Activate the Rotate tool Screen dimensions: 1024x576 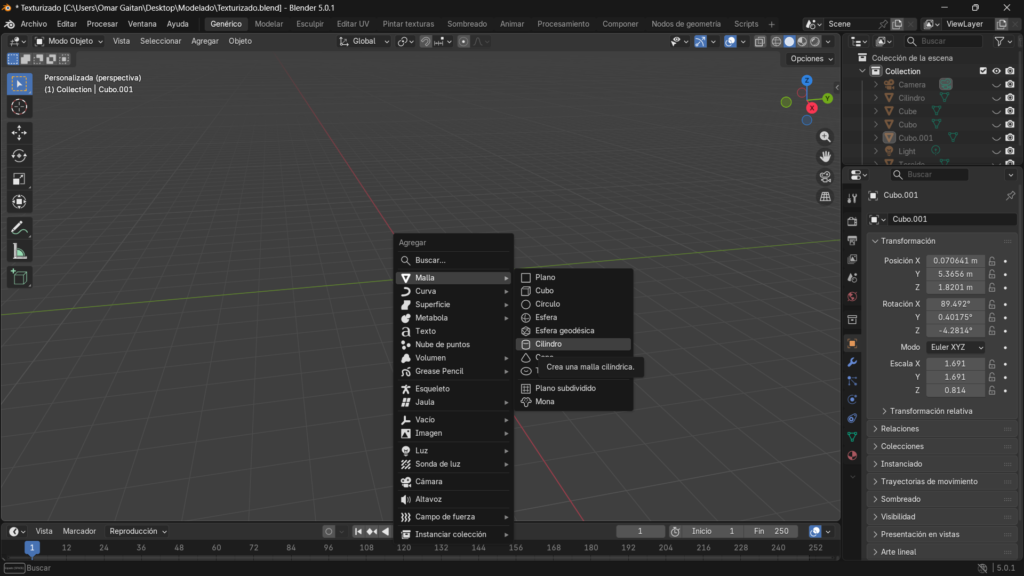point(19,155)
